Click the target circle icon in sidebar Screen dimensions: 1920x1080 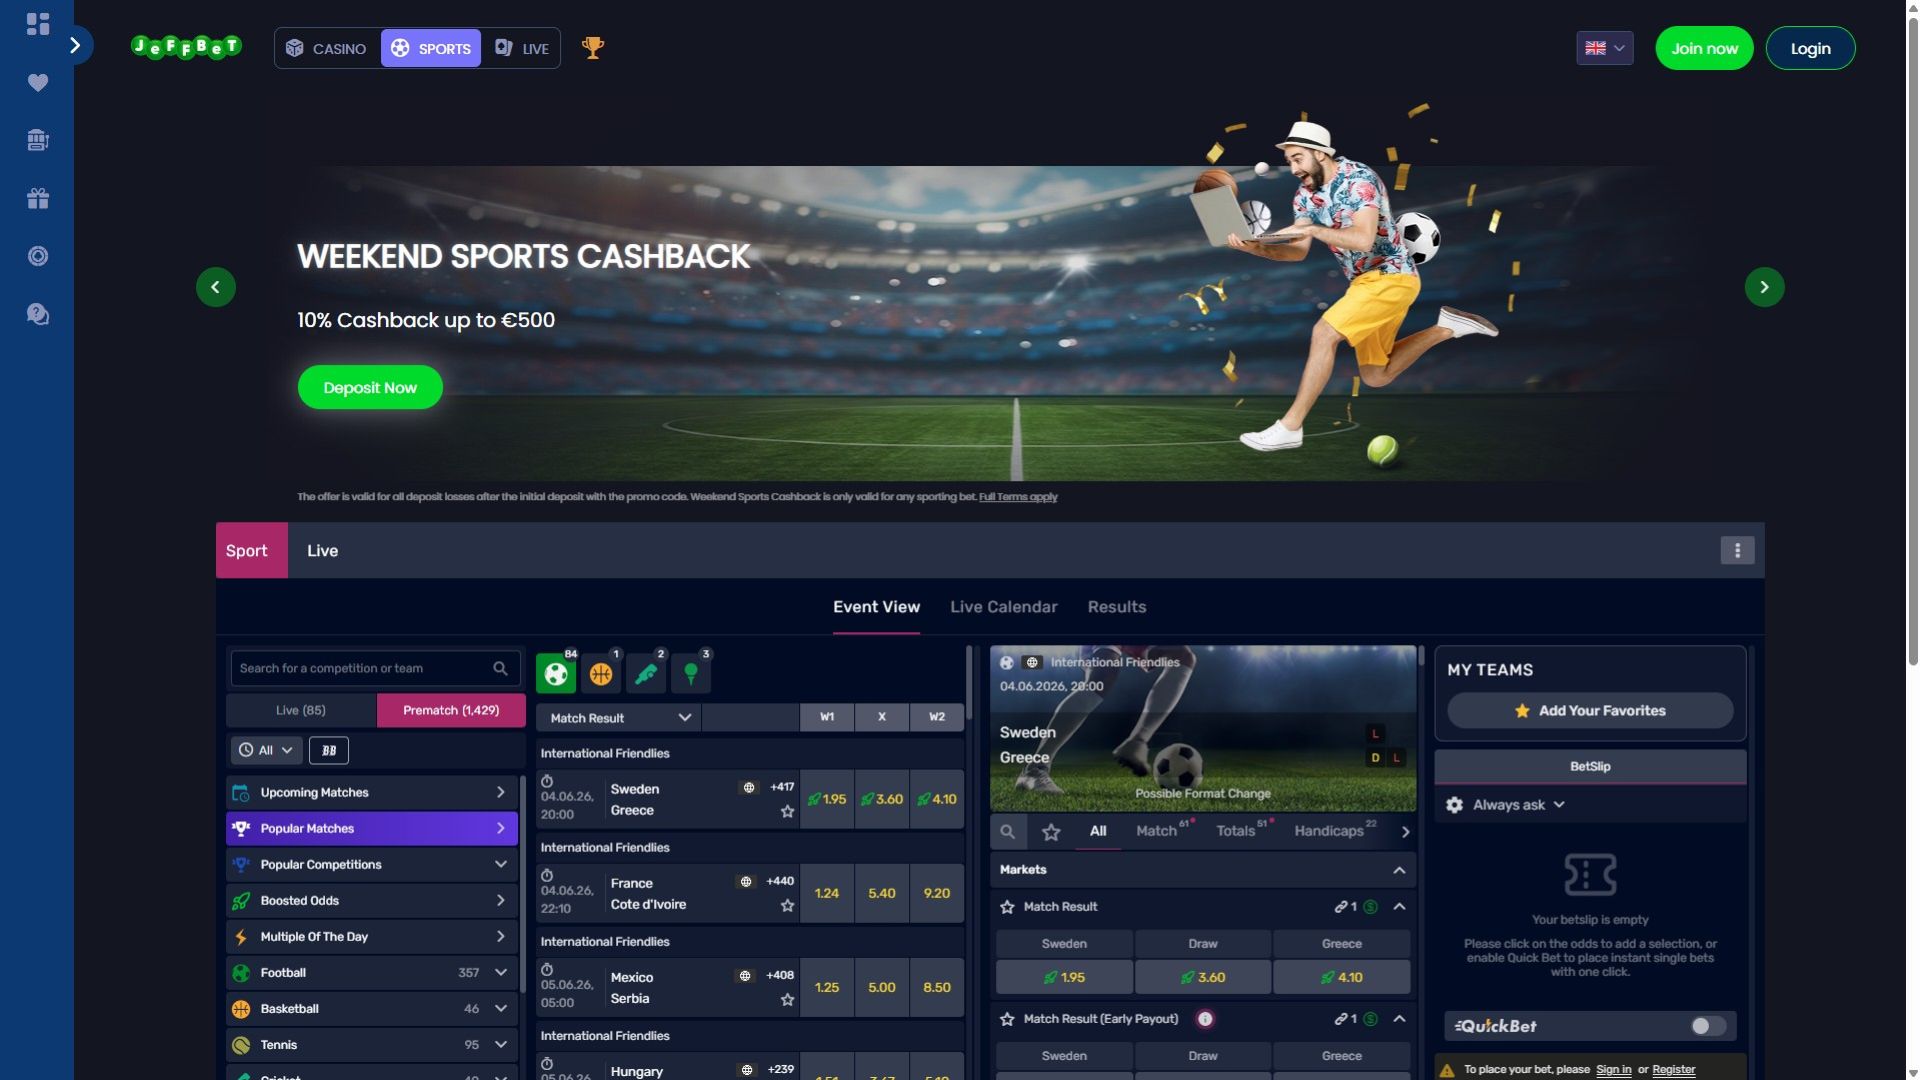[x=38, y=256]
